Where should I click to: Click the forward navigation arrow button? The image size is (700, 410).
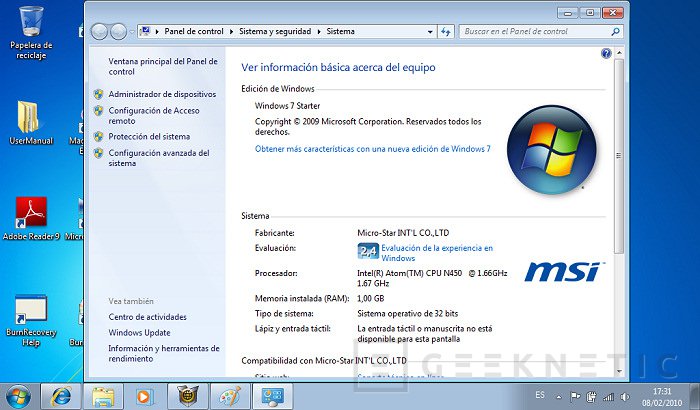118,32
